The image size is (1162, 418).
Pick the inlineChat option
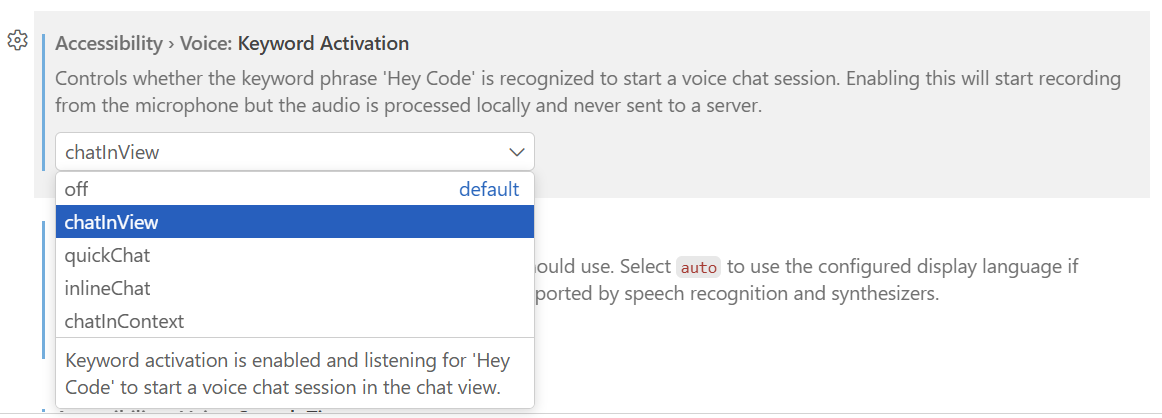pyautogui.click(x=107, y=288)
